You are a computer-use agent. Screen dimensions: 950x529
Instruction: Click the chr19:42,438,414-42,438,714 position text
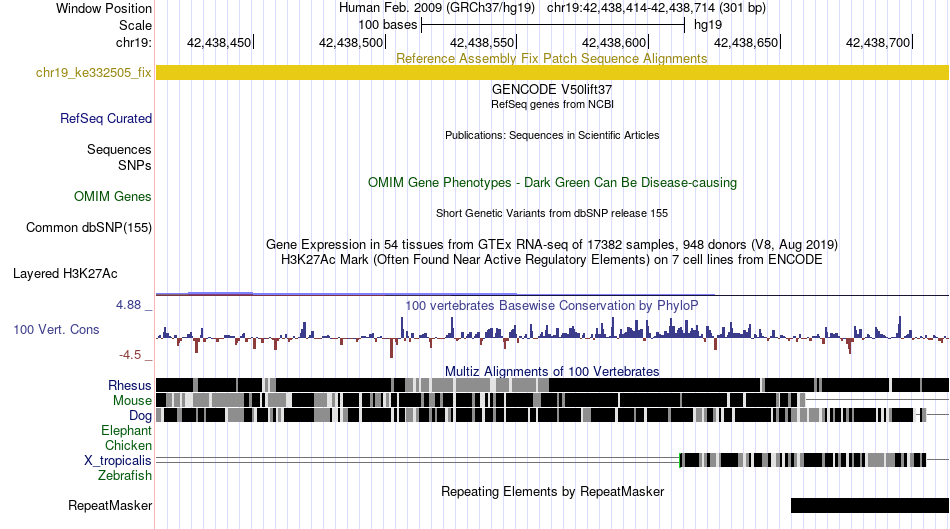point(656,8)
